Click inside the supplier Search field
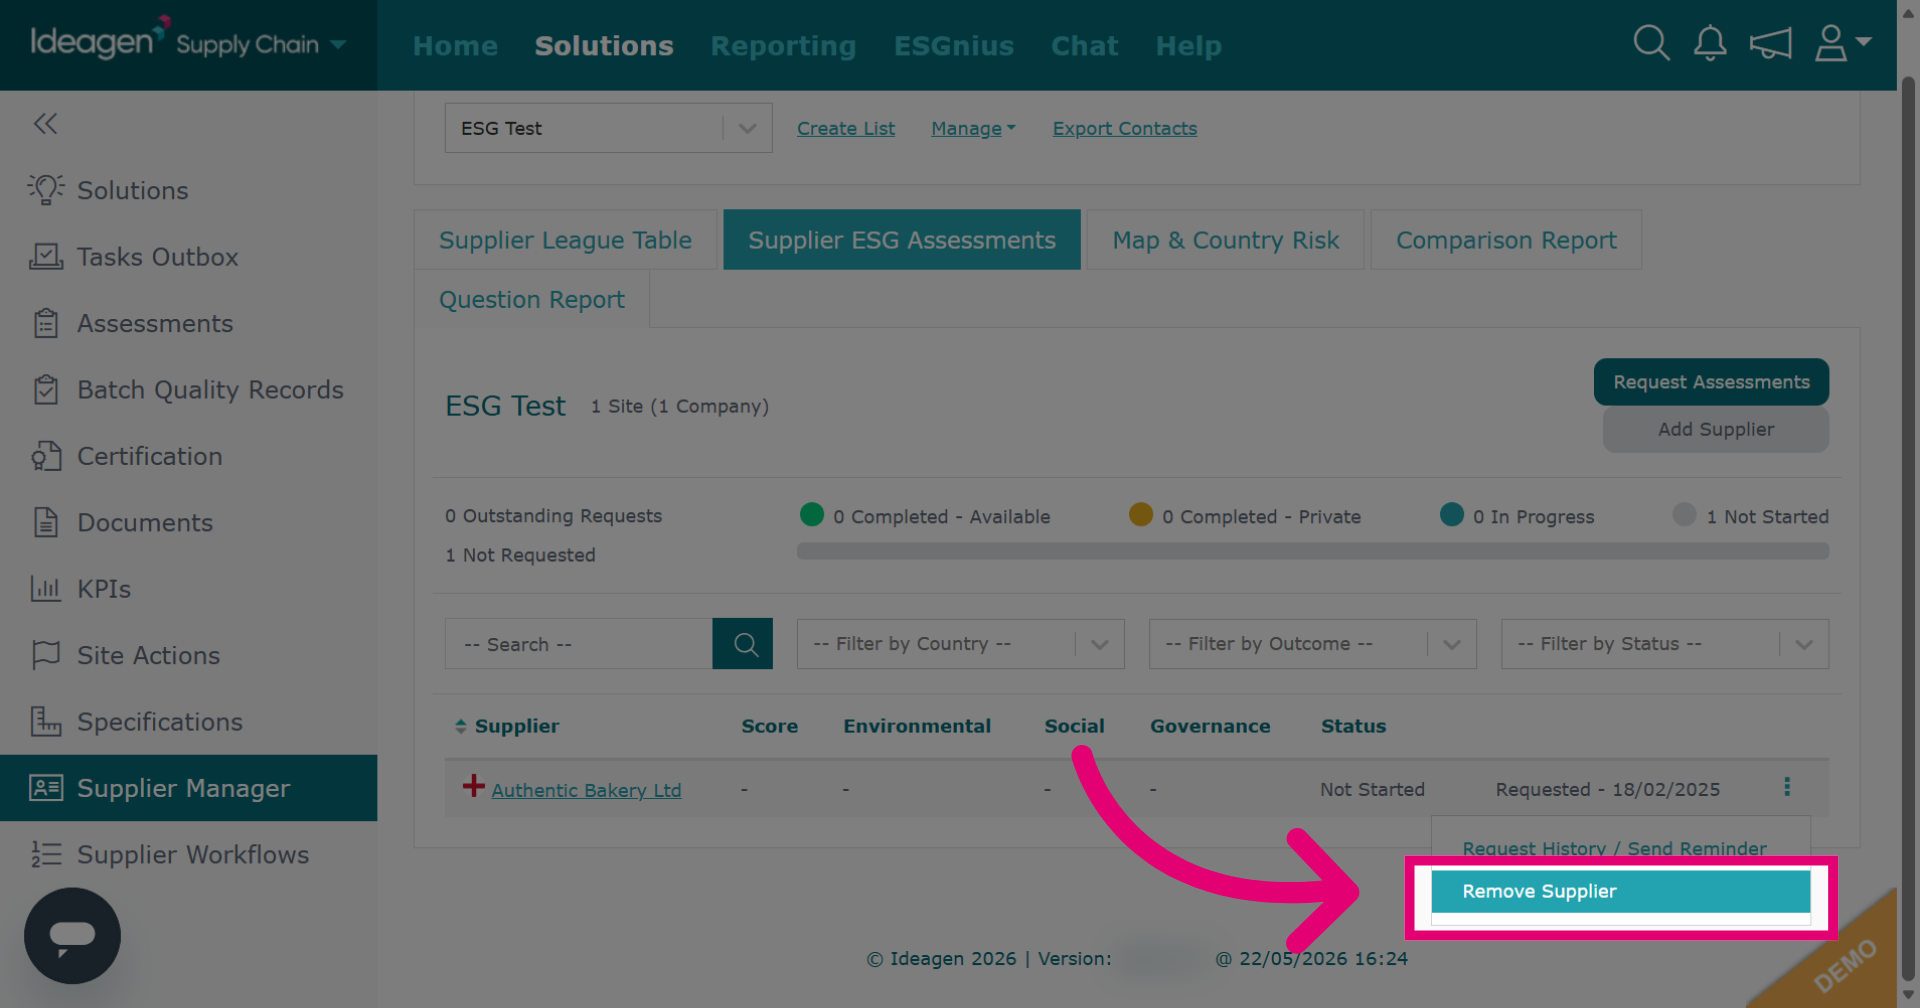 tap(579, 644)
